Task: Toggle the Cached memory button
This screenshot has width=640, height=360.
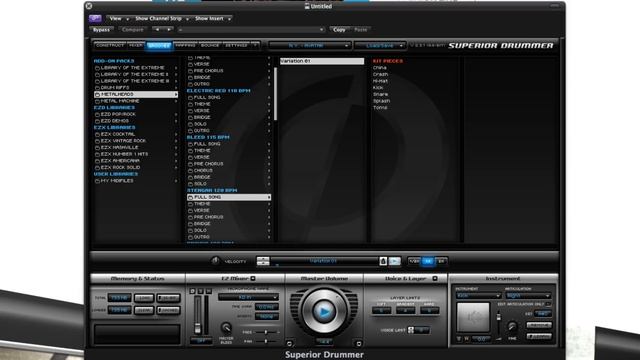Action: pyautogui.click(x=169, y=310)
